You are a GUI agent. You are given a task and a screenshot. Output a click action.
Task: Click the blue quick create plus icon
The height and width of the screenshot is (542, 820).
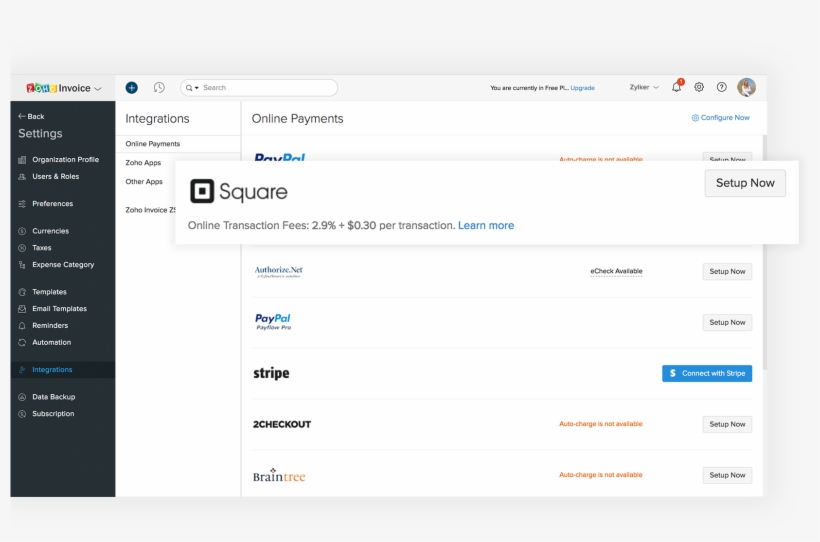tap(132, 87)
